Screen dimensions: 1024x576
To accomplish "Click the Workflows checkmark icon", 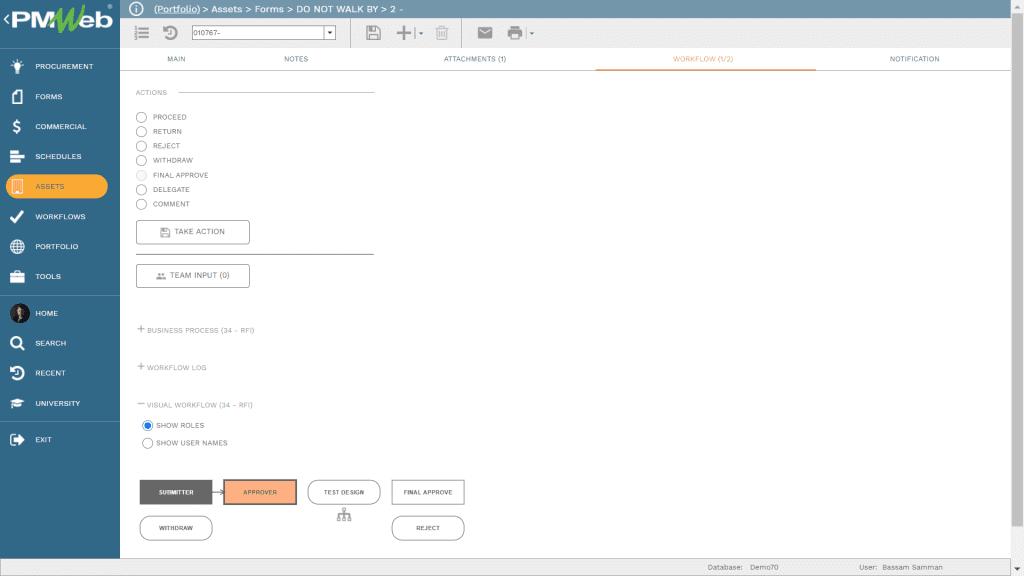I will [18, 217].
